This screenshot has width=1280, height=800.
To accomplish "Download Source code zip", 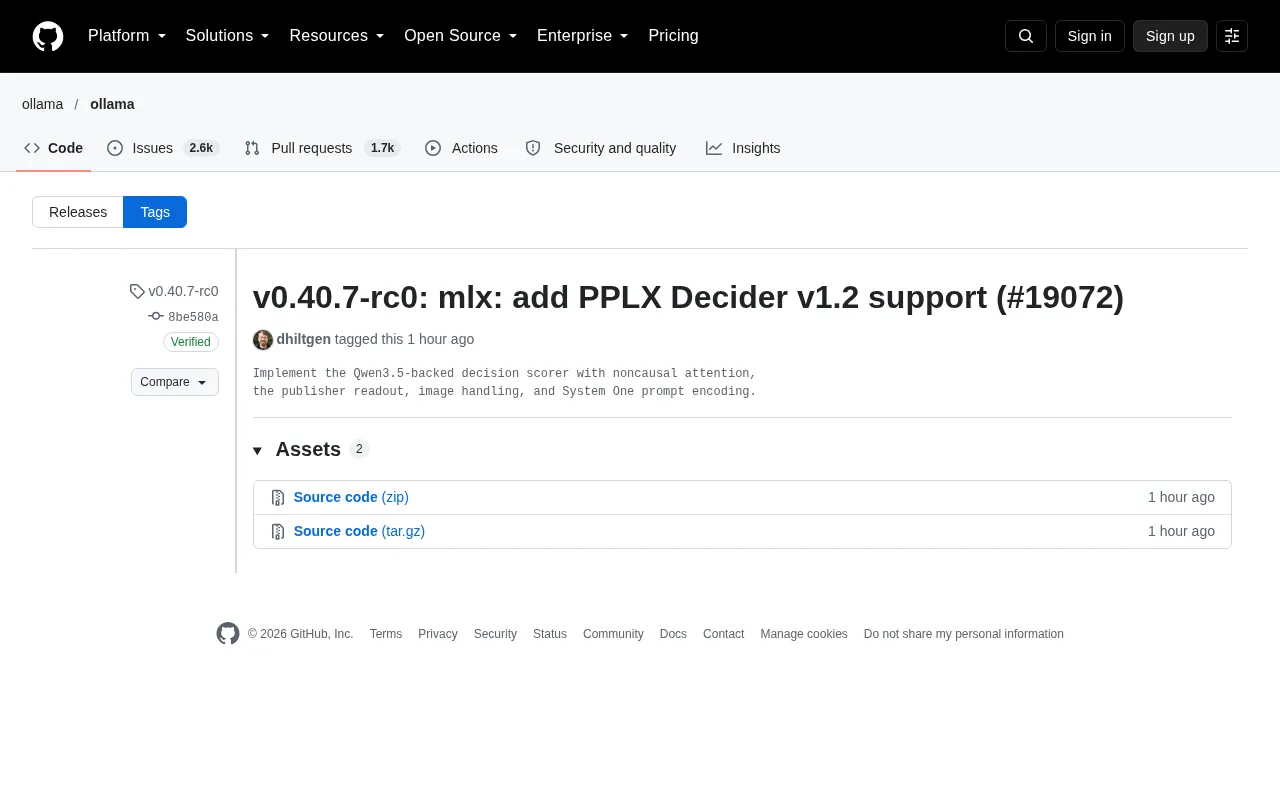I will 351,497.
